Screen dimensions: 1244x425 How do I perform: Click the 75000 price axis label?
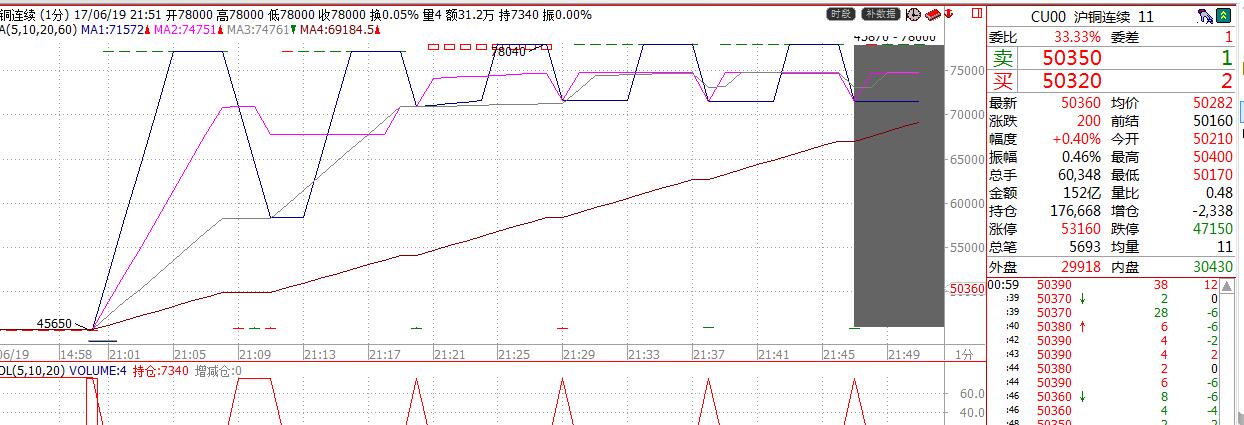click(x=965, y=70)
